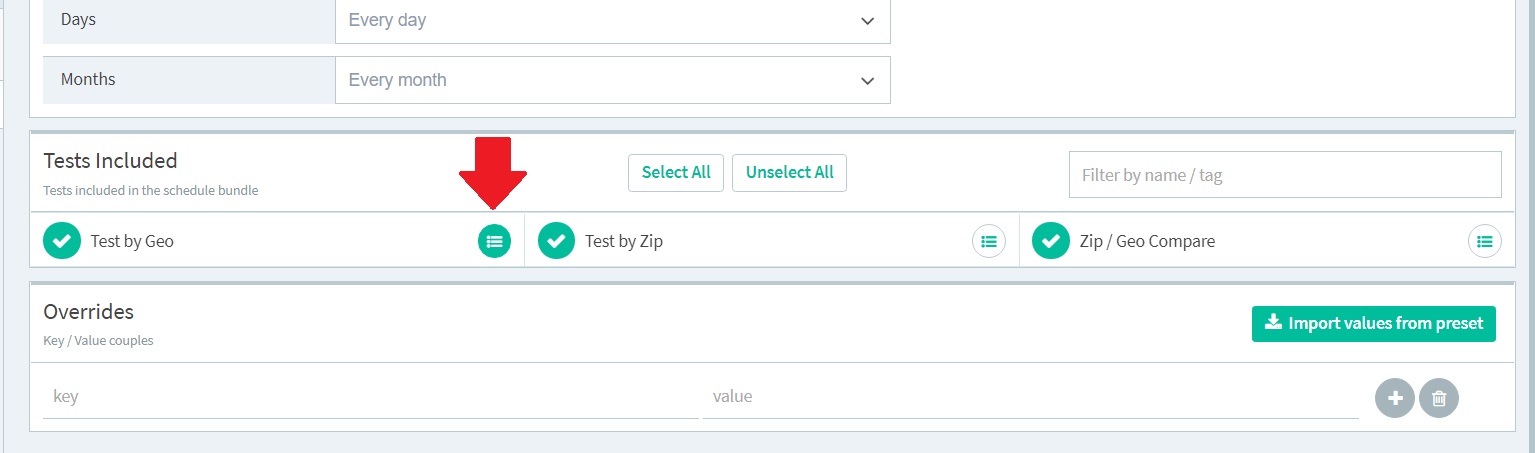Uncheck the Test by Zip checkmark

[x=556, y=241]
